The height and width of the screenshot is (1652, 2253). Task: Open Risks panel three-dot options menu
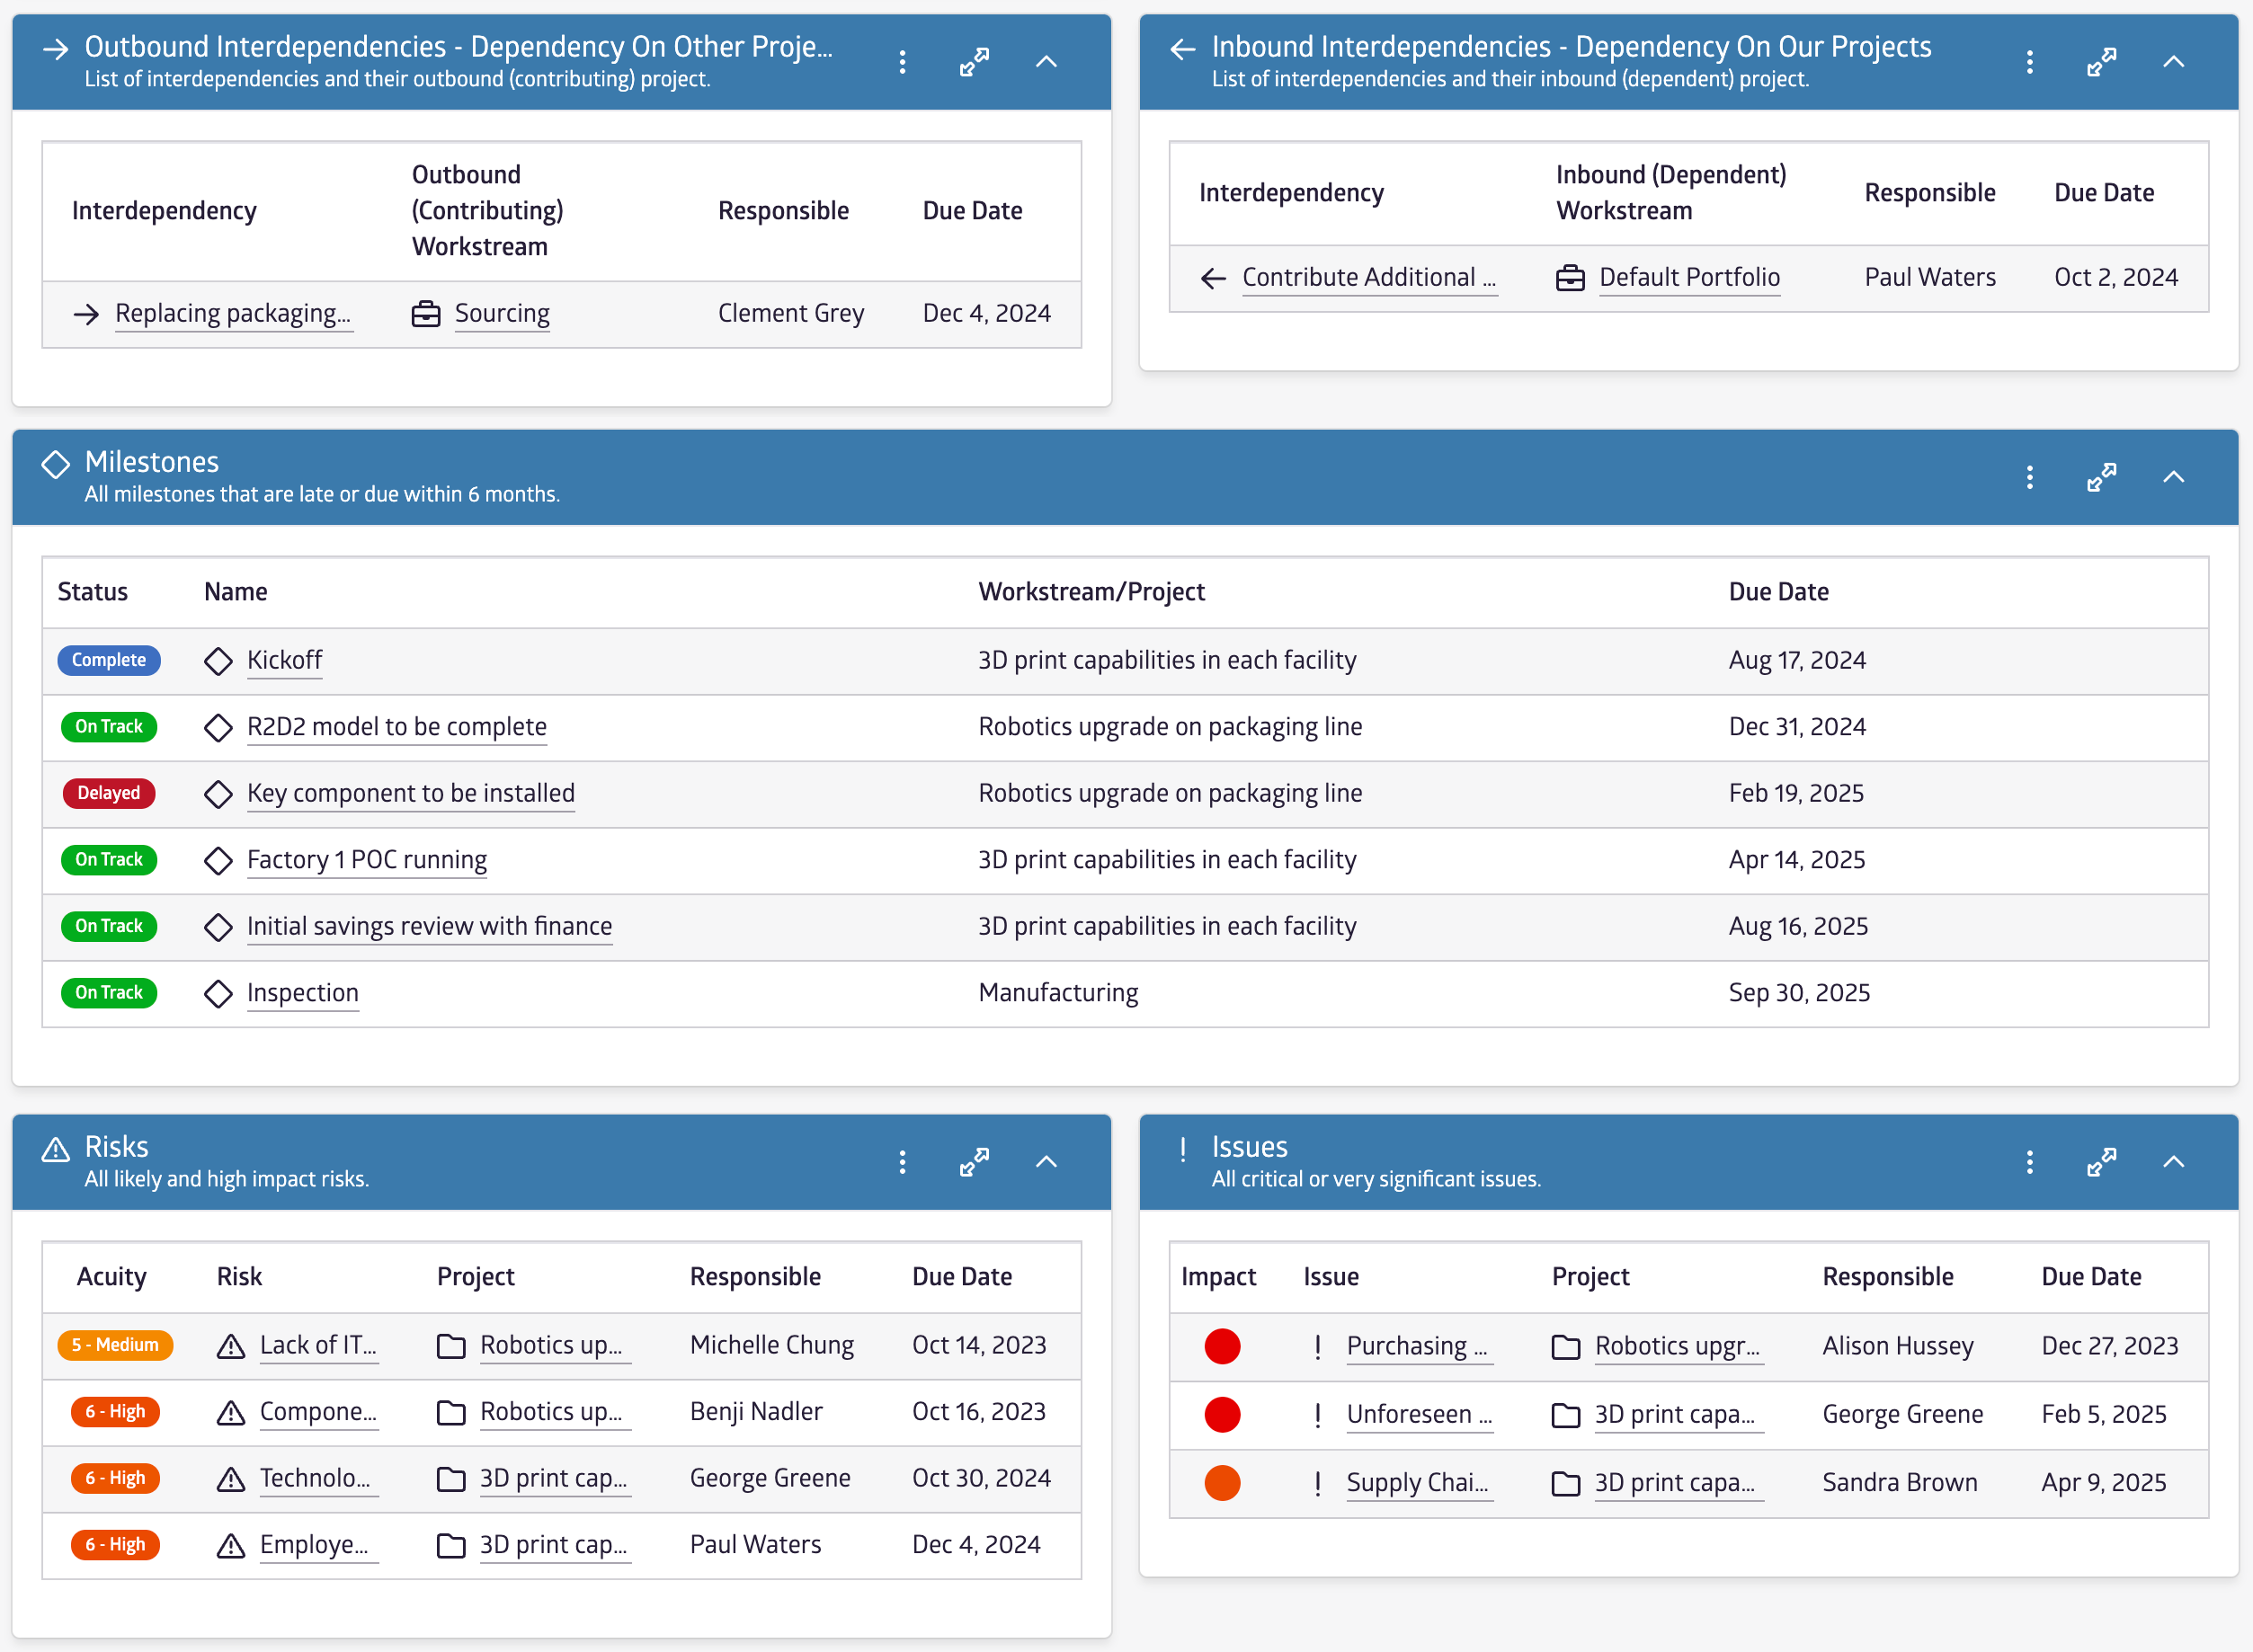(902, 1162)
